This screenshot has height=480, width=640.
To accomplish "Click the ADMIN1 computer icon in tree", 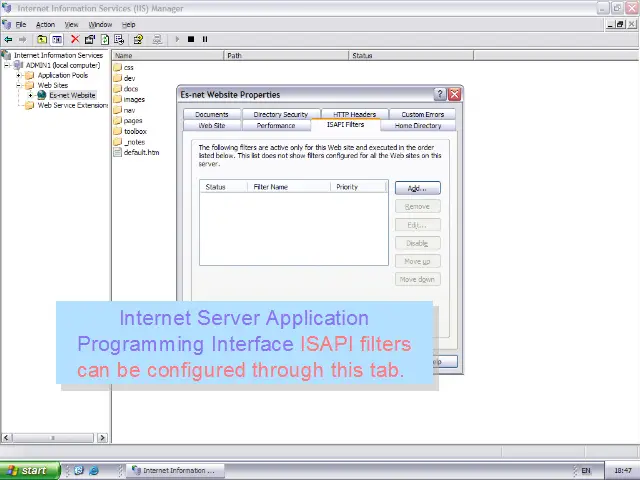I will click(19, 65).
